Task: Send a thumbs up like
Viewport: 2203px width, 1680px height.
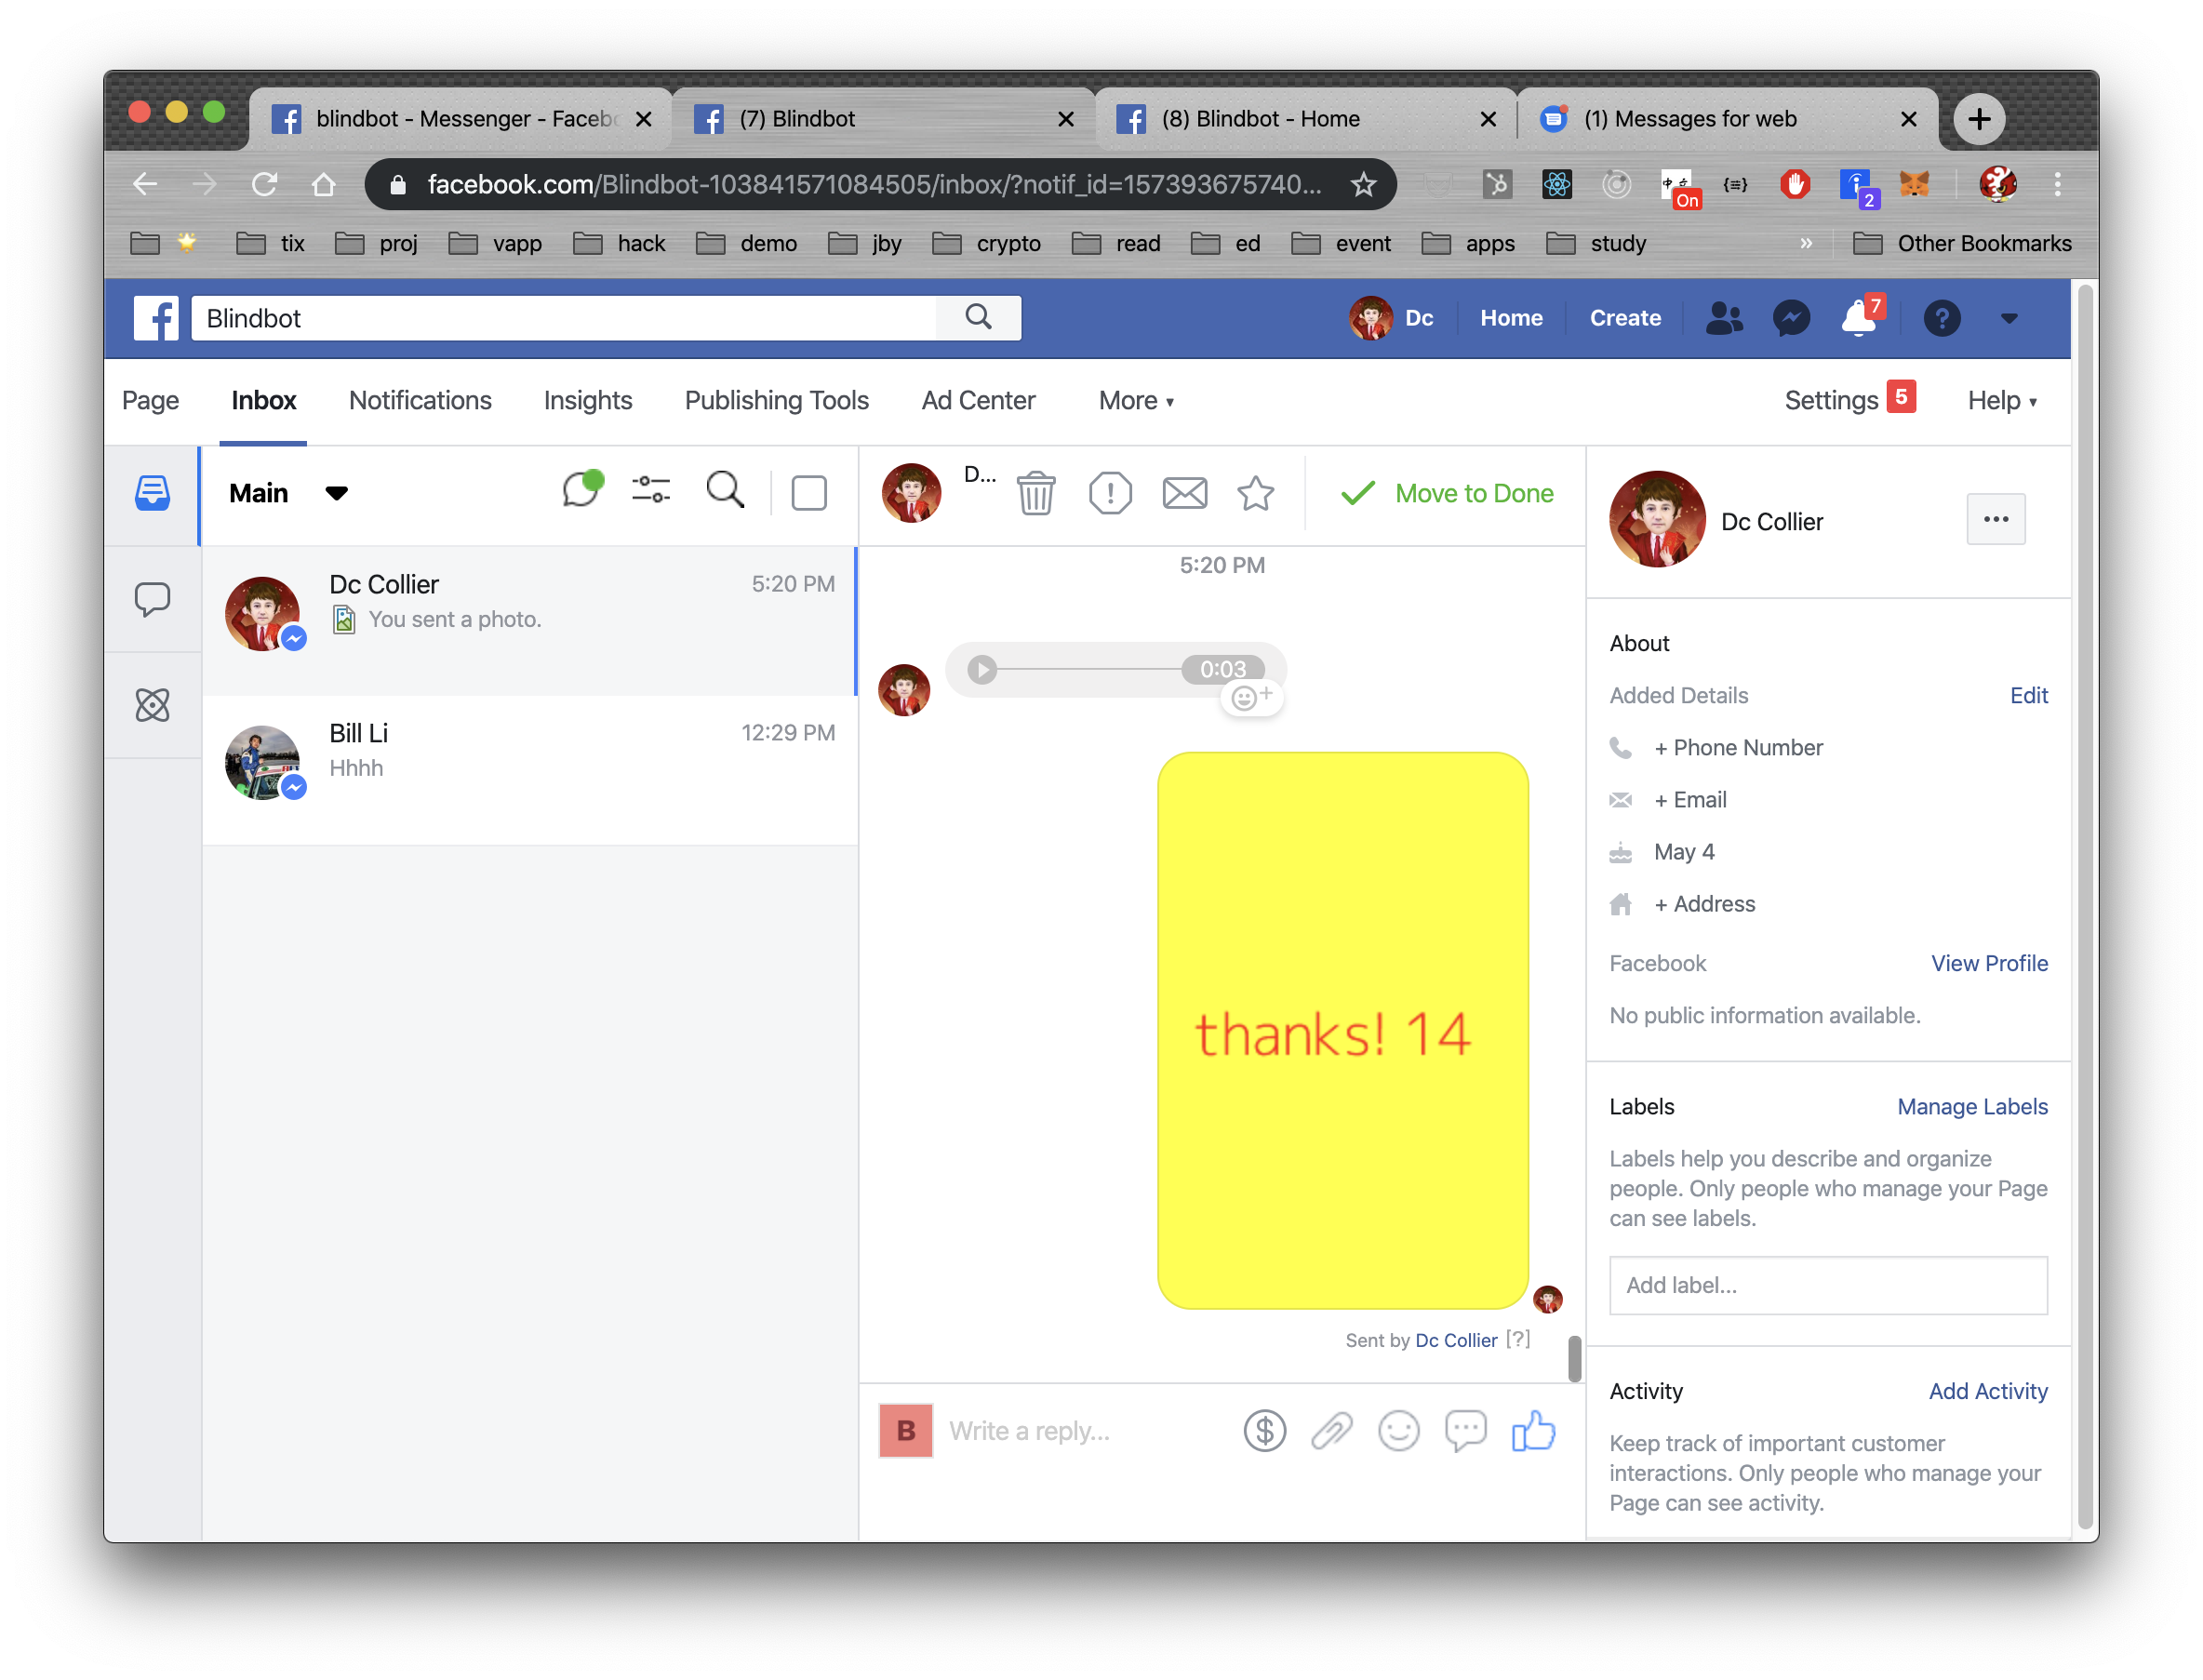Action: (1532, 1431)
